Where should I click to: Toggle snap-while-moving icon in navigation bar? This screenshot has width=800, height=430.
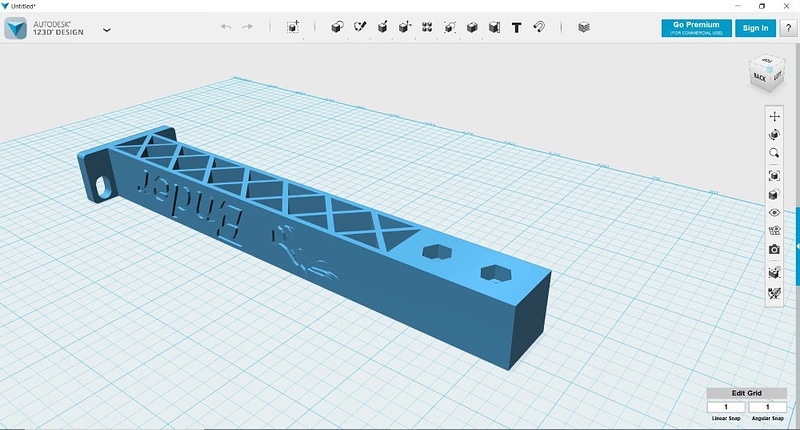(x=774, y=273)
